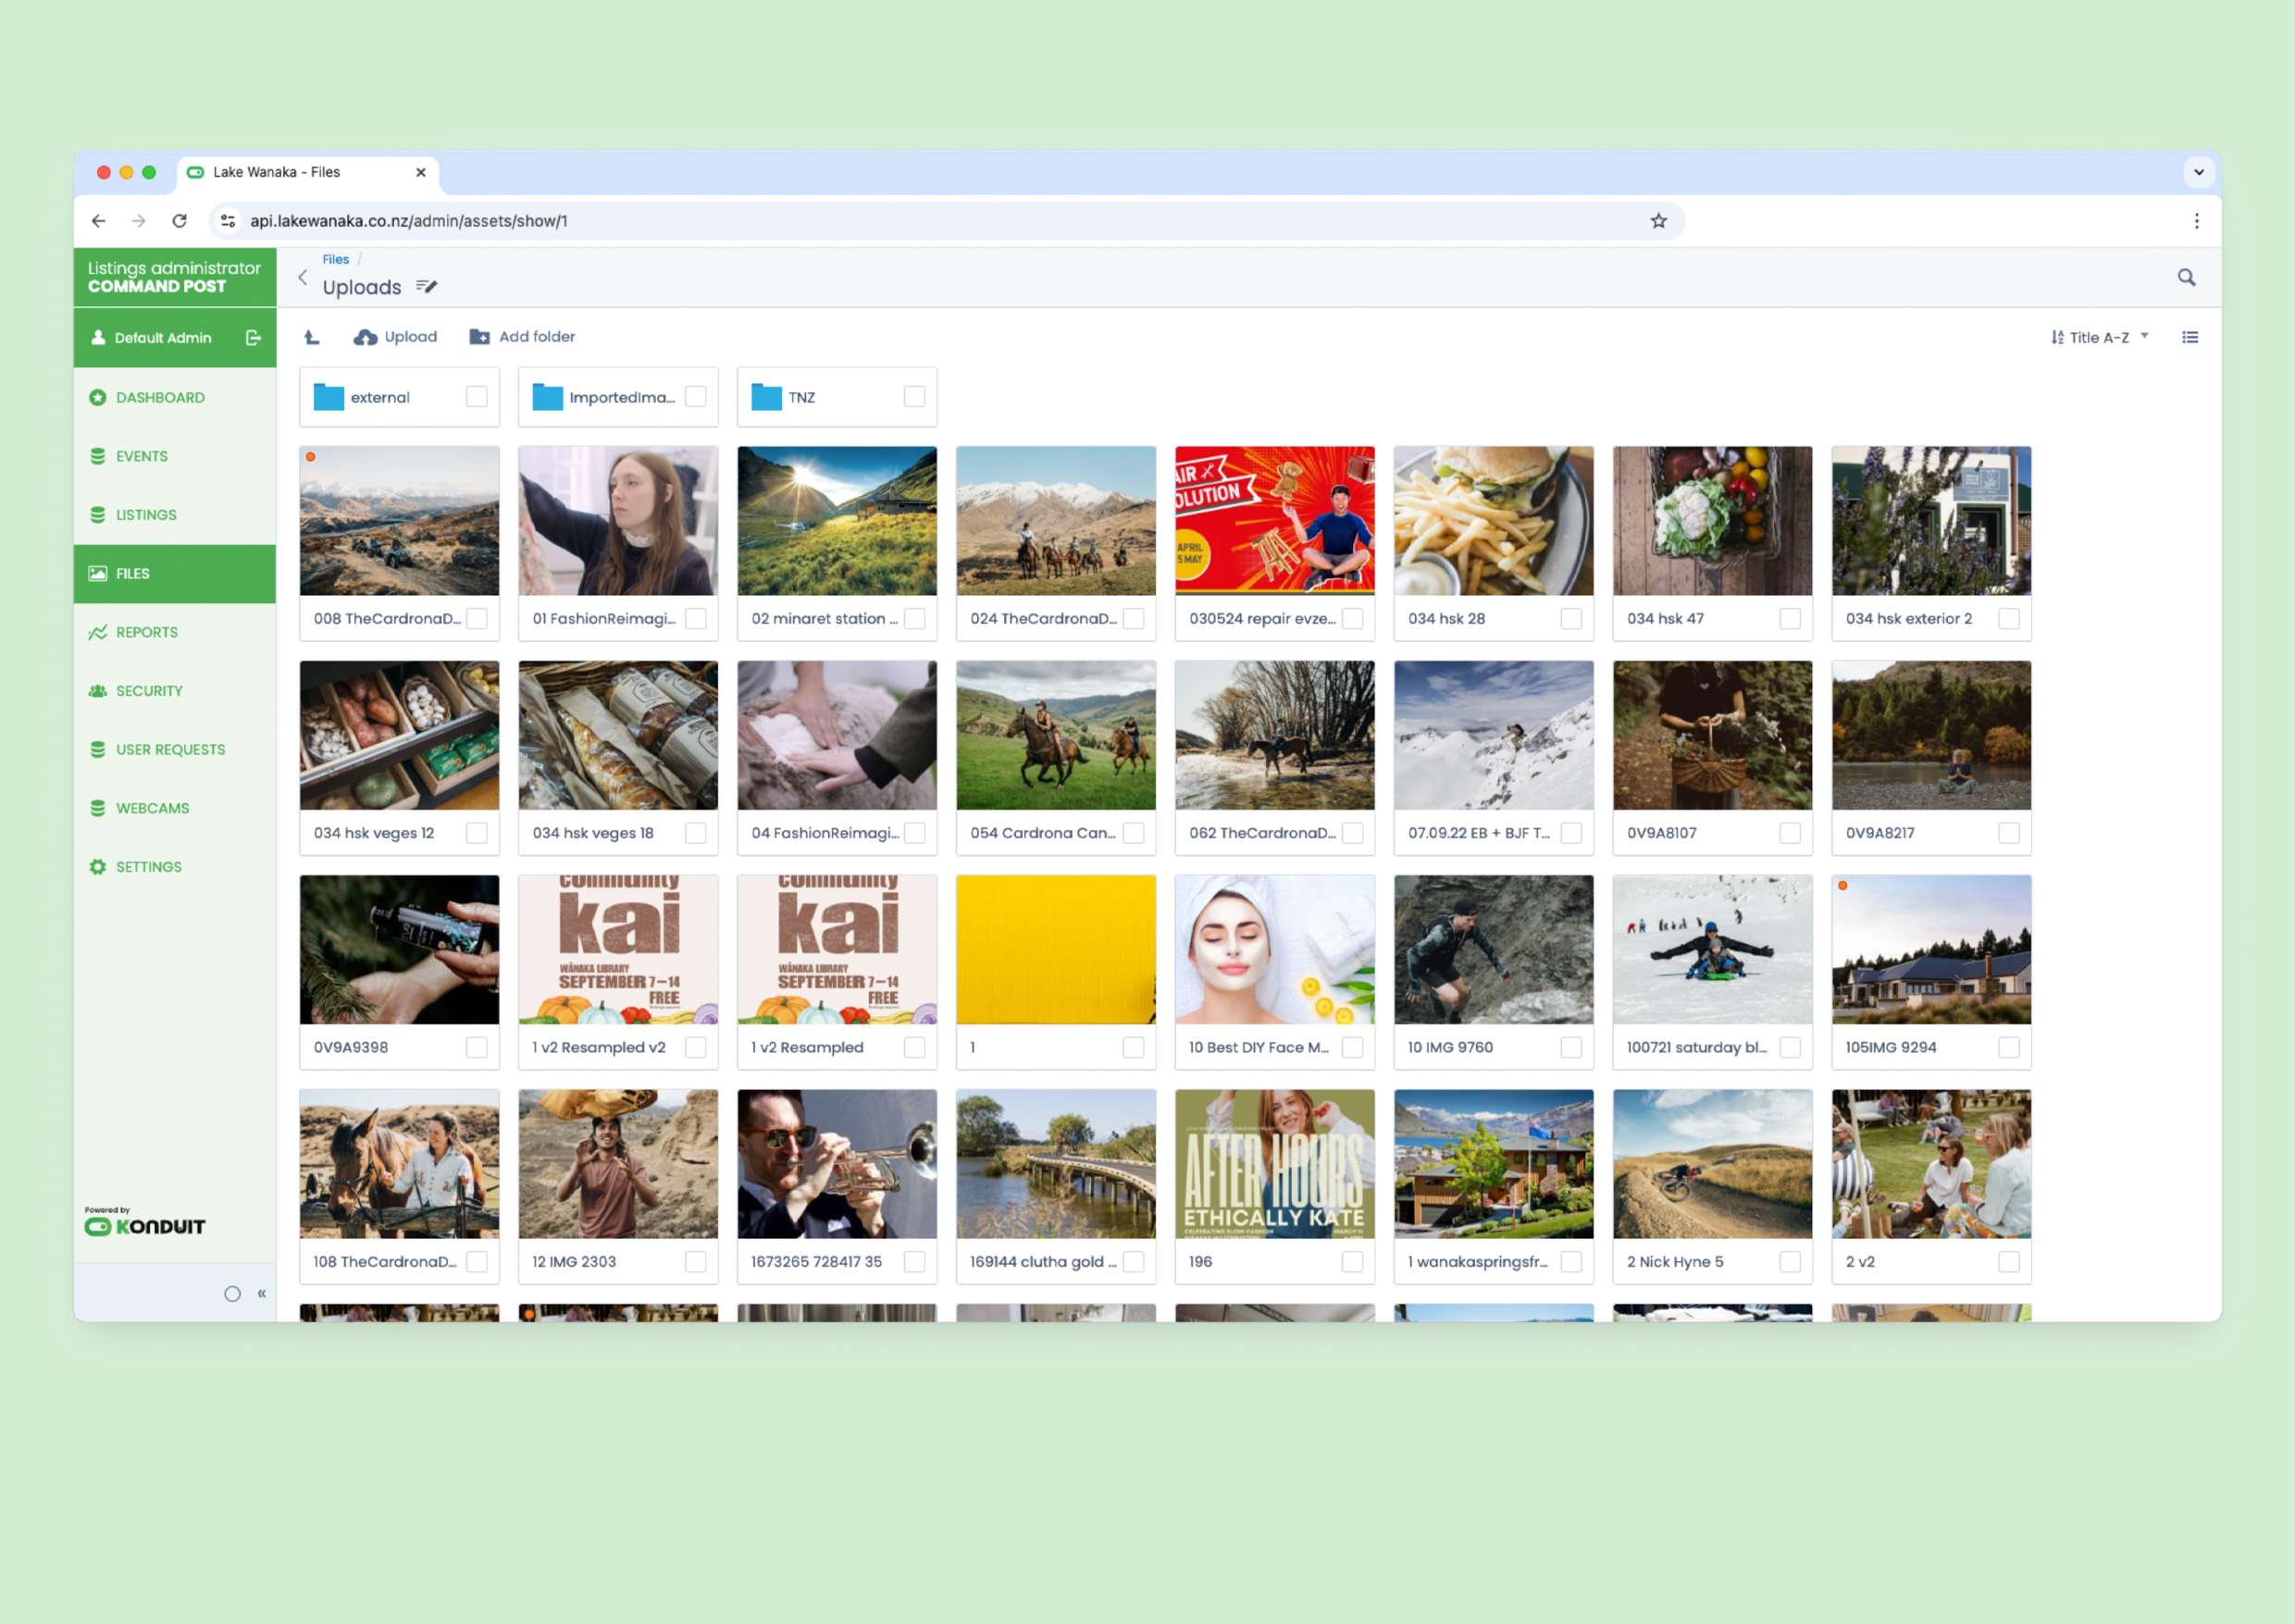Click the 100721 saturday bl... file name
2295x1624 pixels.
1696,1047
